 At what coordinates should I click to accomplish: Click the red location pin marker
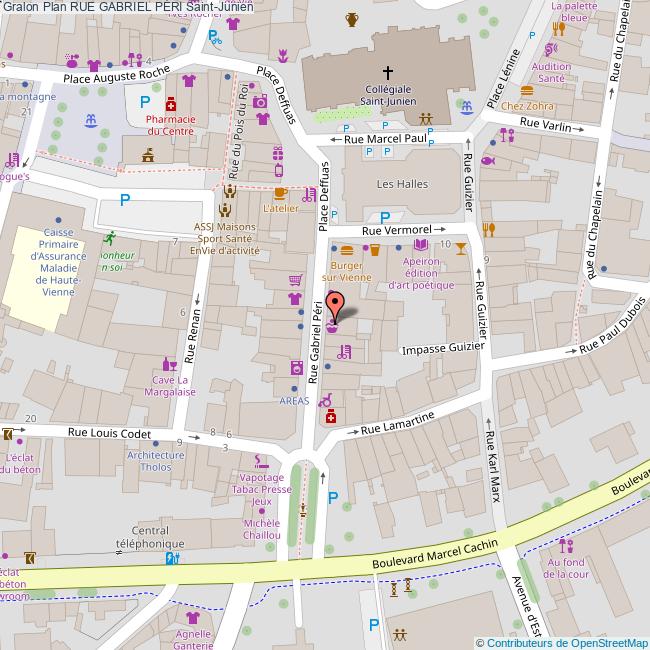click(333, 303)
